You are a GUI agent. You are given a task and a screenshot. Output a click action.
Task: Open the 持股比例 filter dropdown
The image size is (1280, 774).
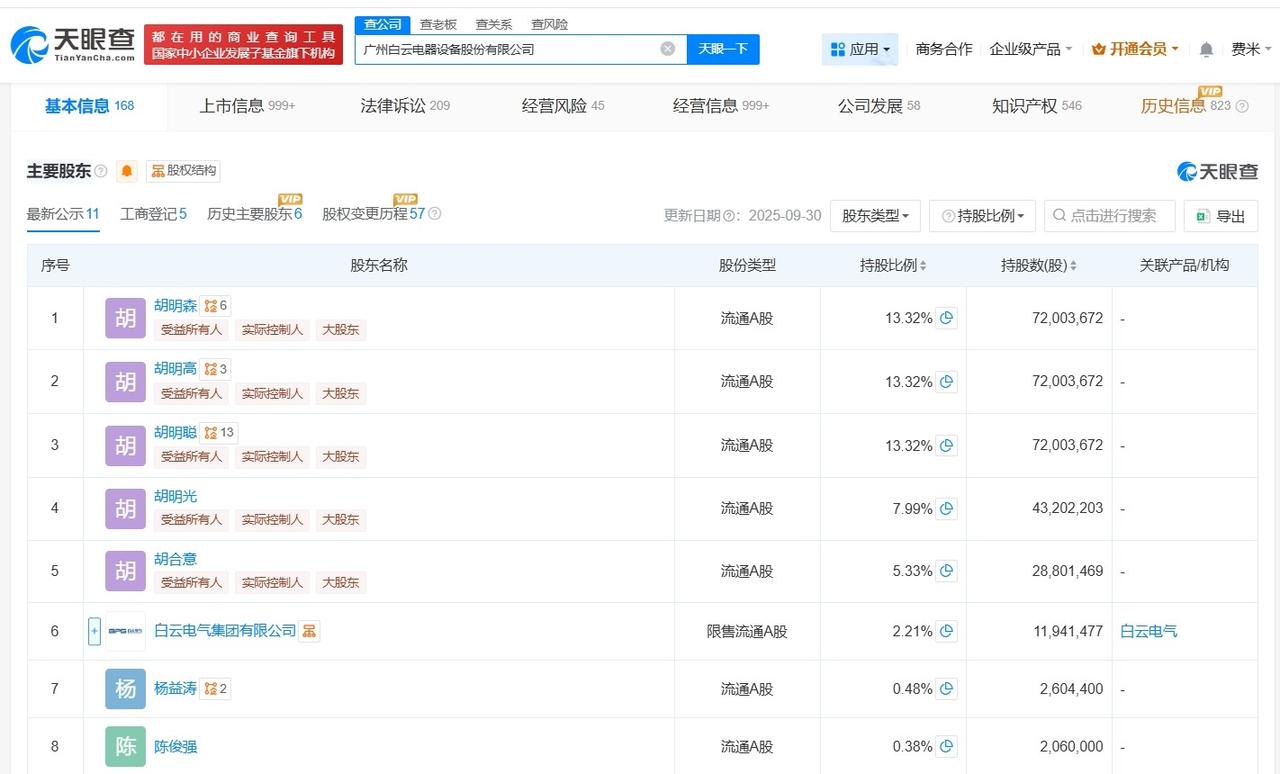point(982,216)
